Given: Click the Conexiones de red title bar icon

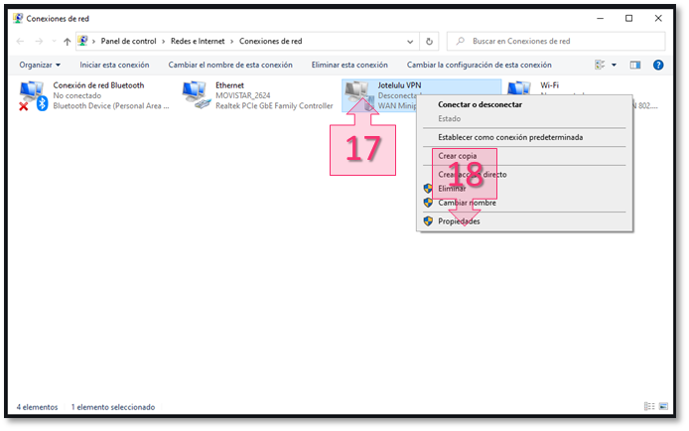Looking at the screenshot, I should coord(18,18).
